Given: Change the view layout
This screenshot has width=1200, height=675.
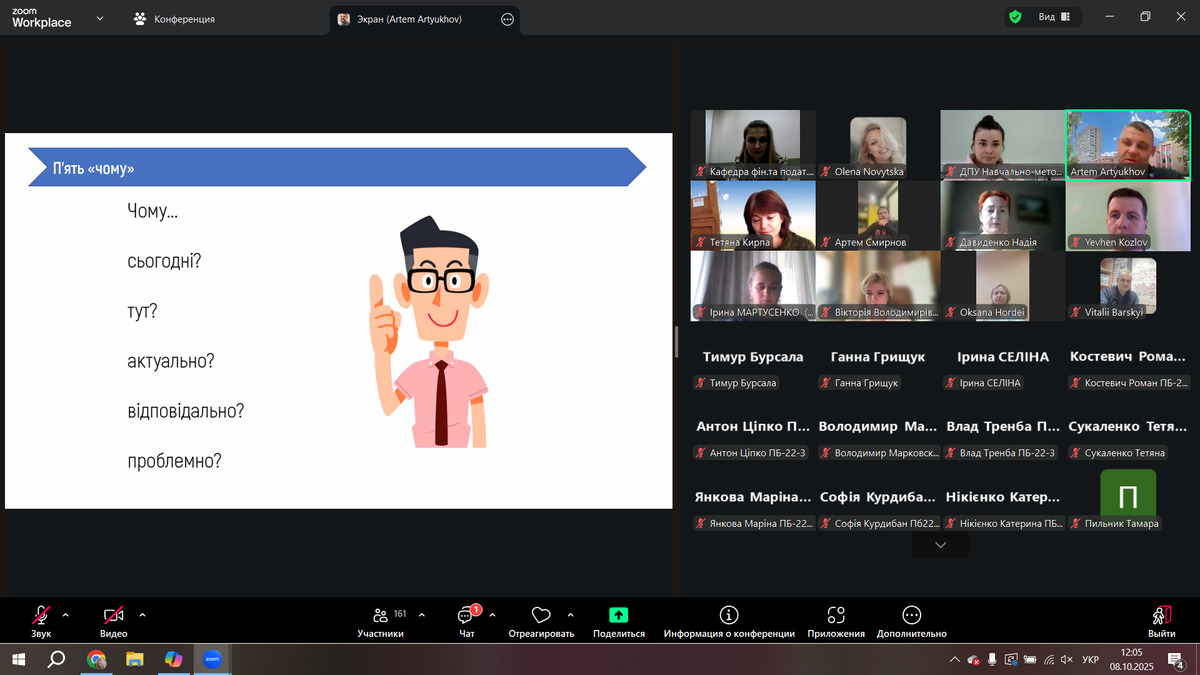Looking at the screenshot, I should 1053,17.
